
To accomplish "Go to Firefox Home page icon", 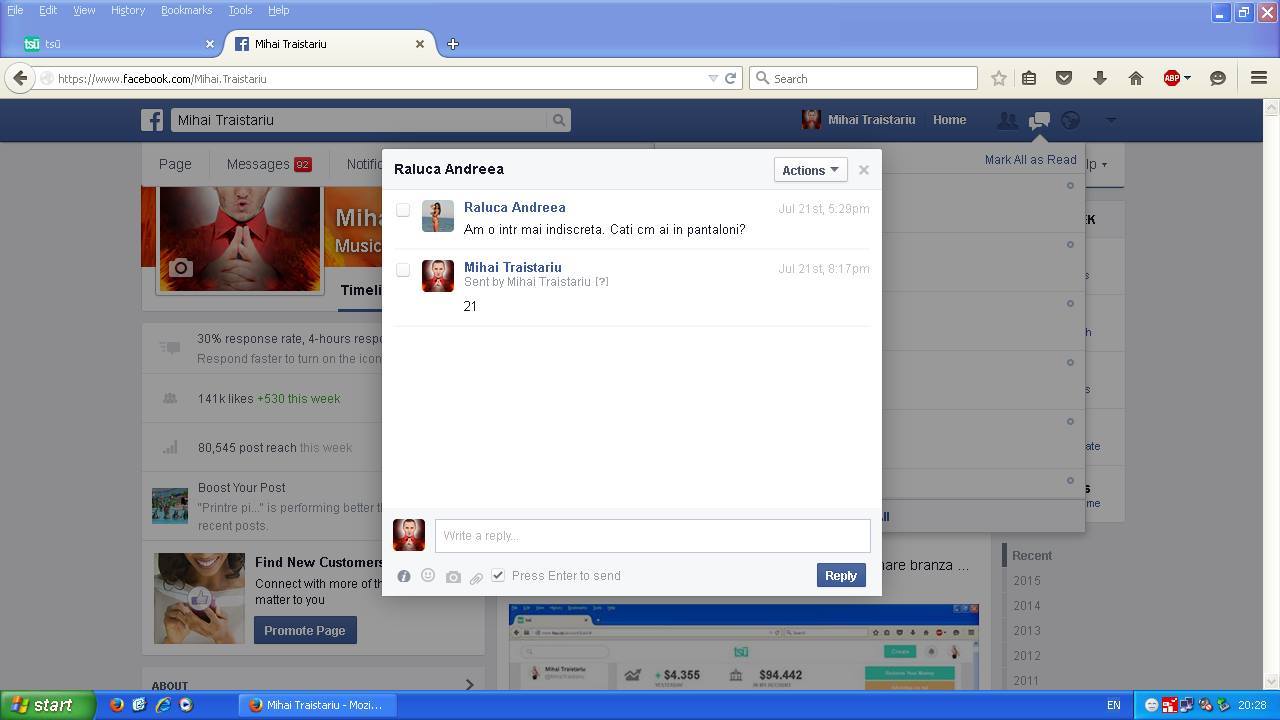I will tap(1135, 78).
